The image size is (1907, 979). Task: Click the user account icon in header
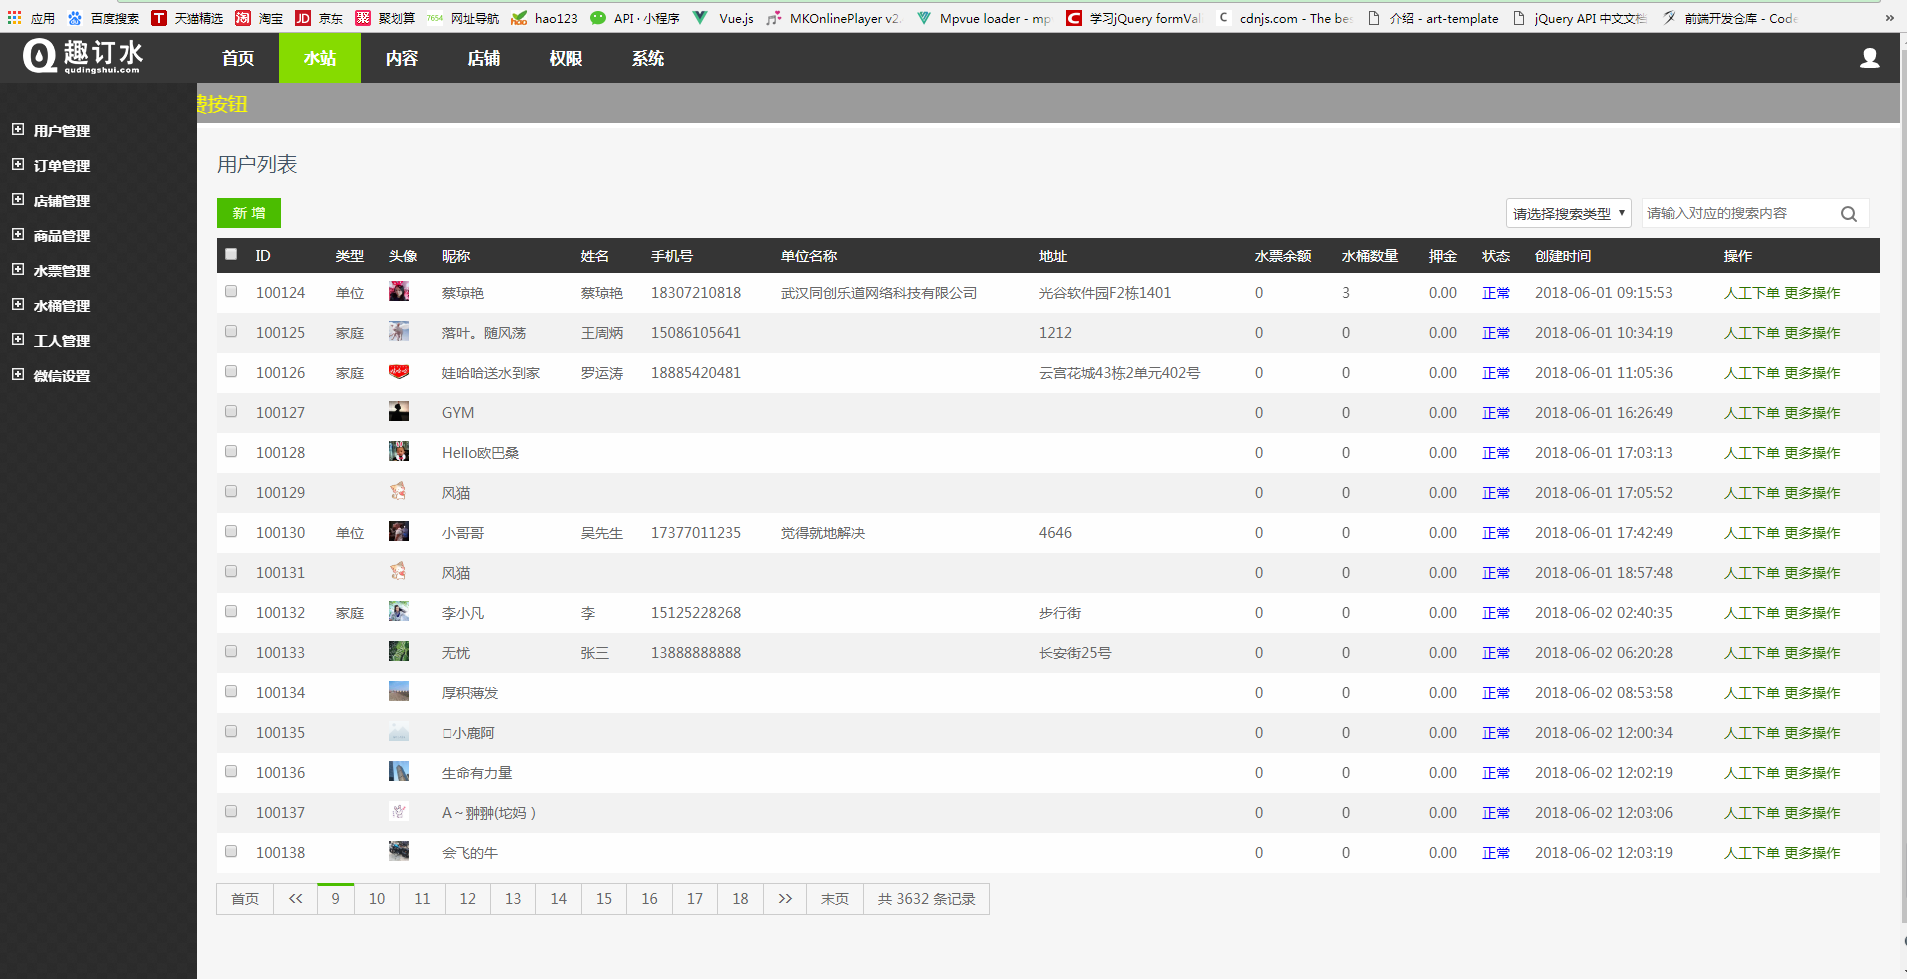pyautogui.click(x=1869, y=59)
